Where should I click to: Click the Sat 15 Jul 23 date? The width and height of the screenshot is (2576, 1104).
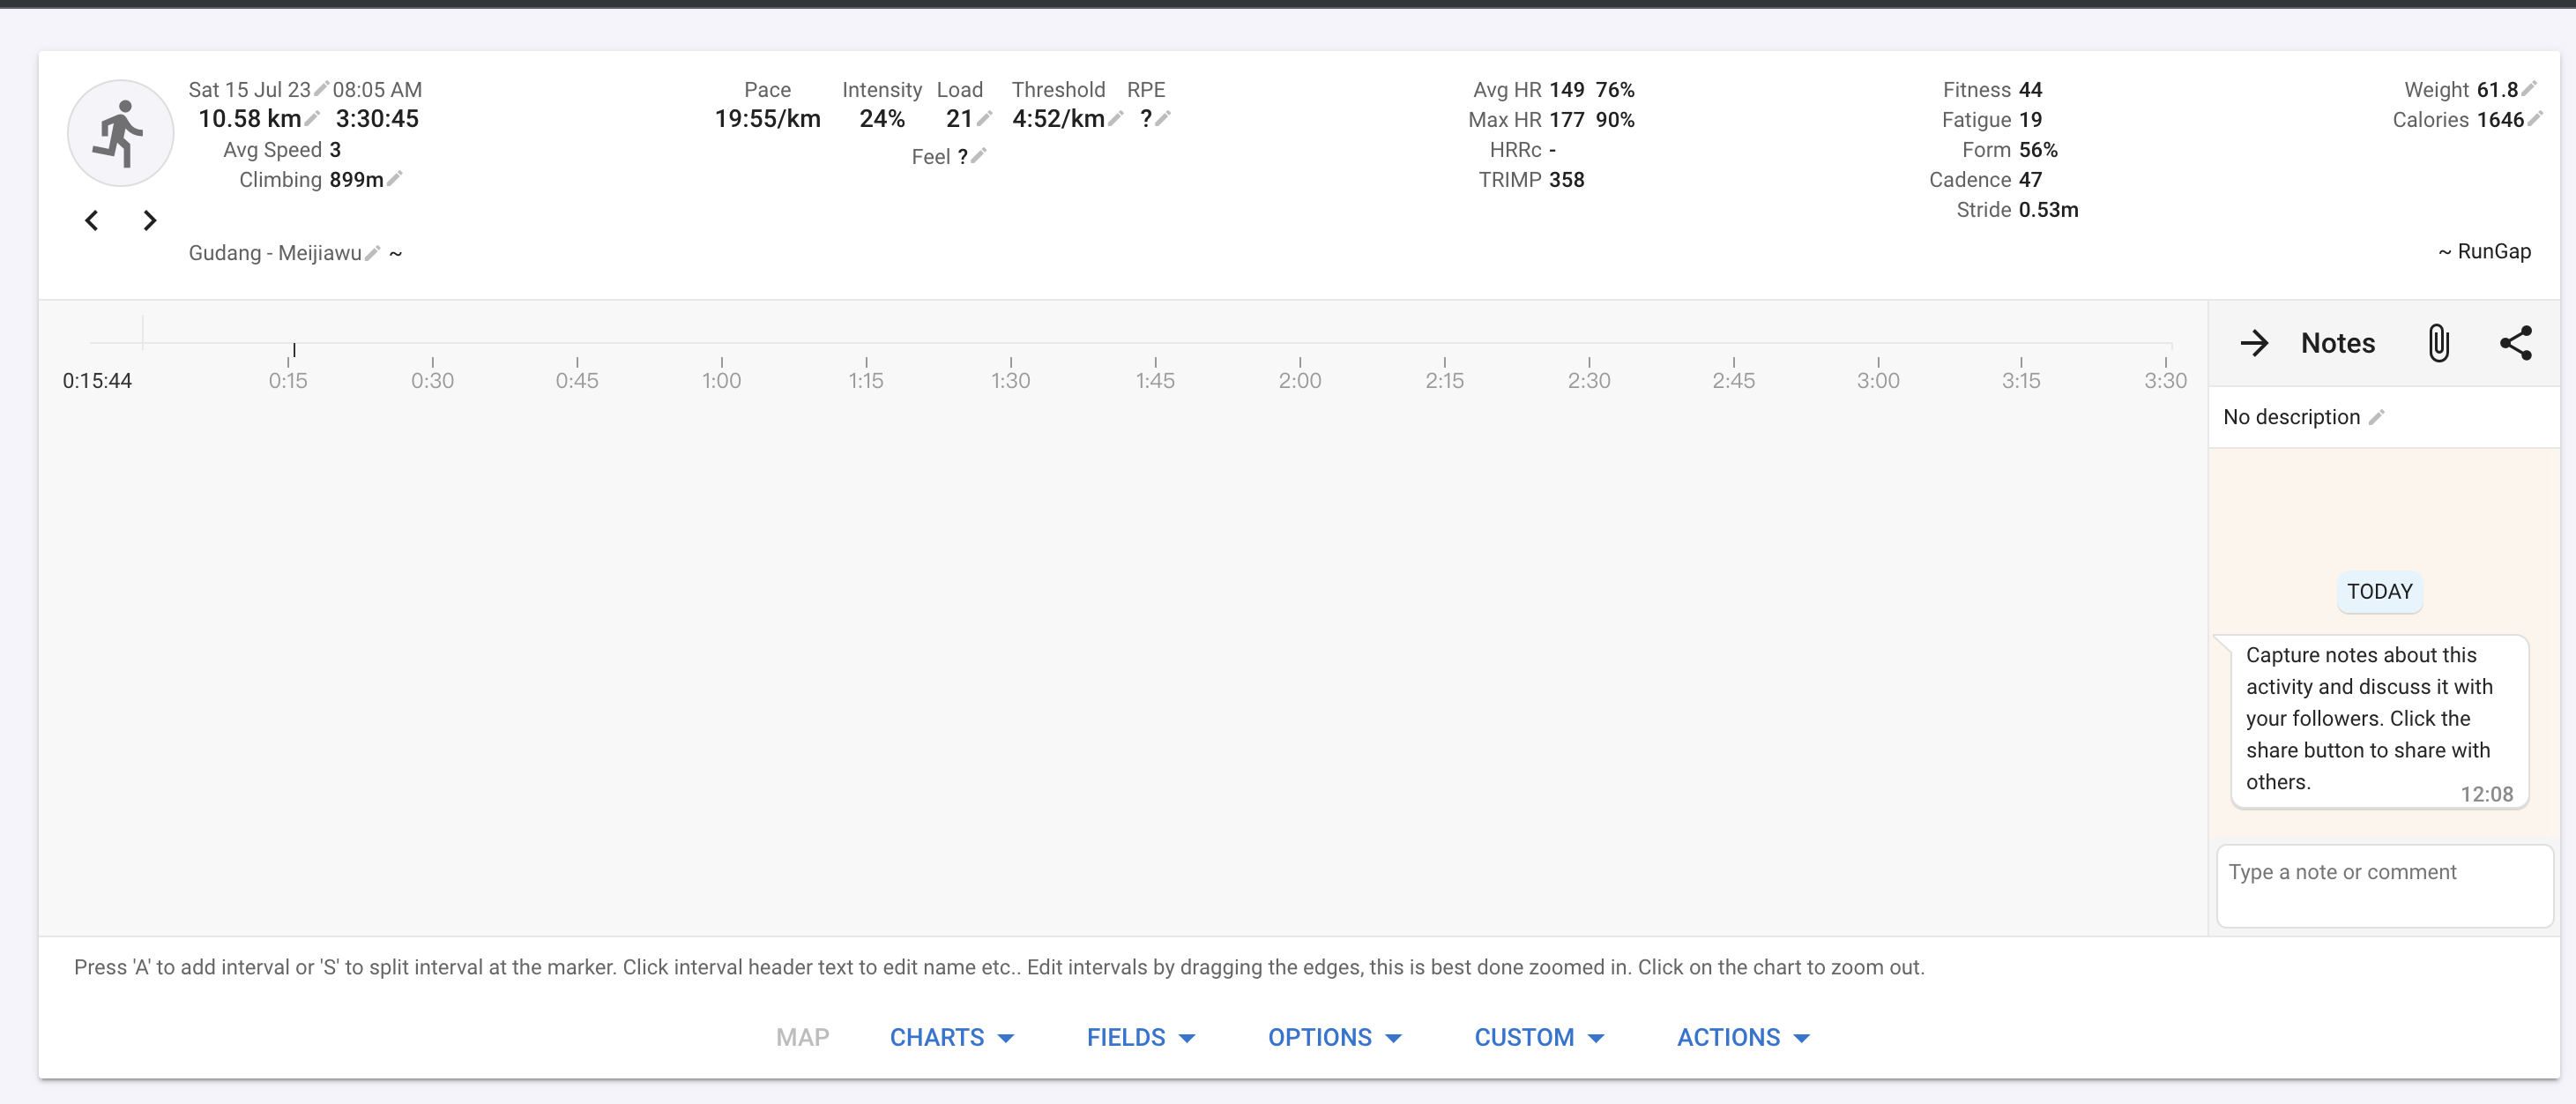[249, 89]
